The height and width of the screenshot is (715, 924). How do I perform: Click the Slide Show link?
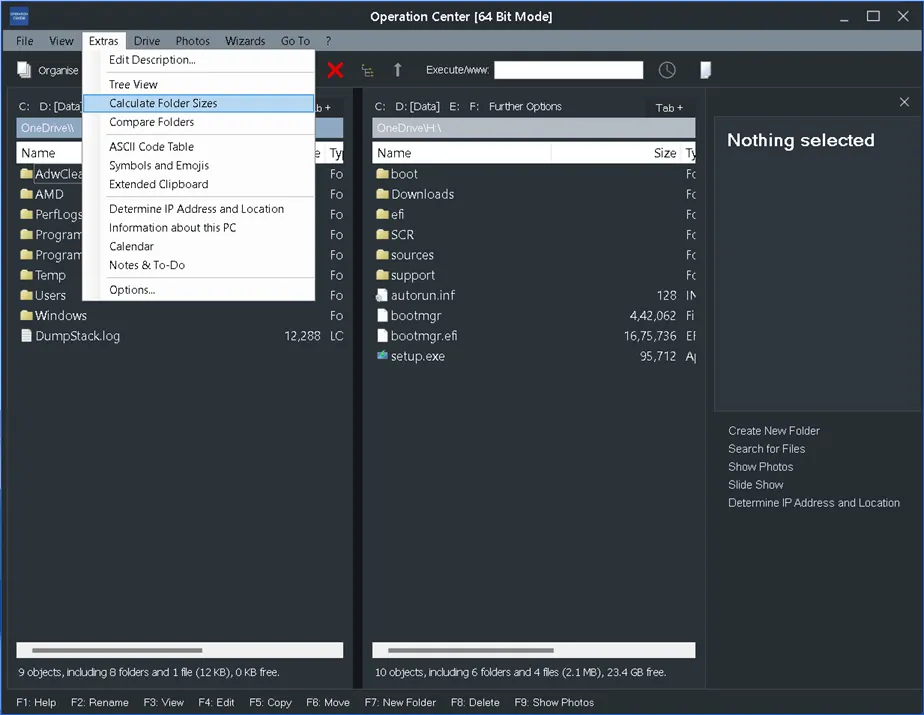tap(756, 485)
